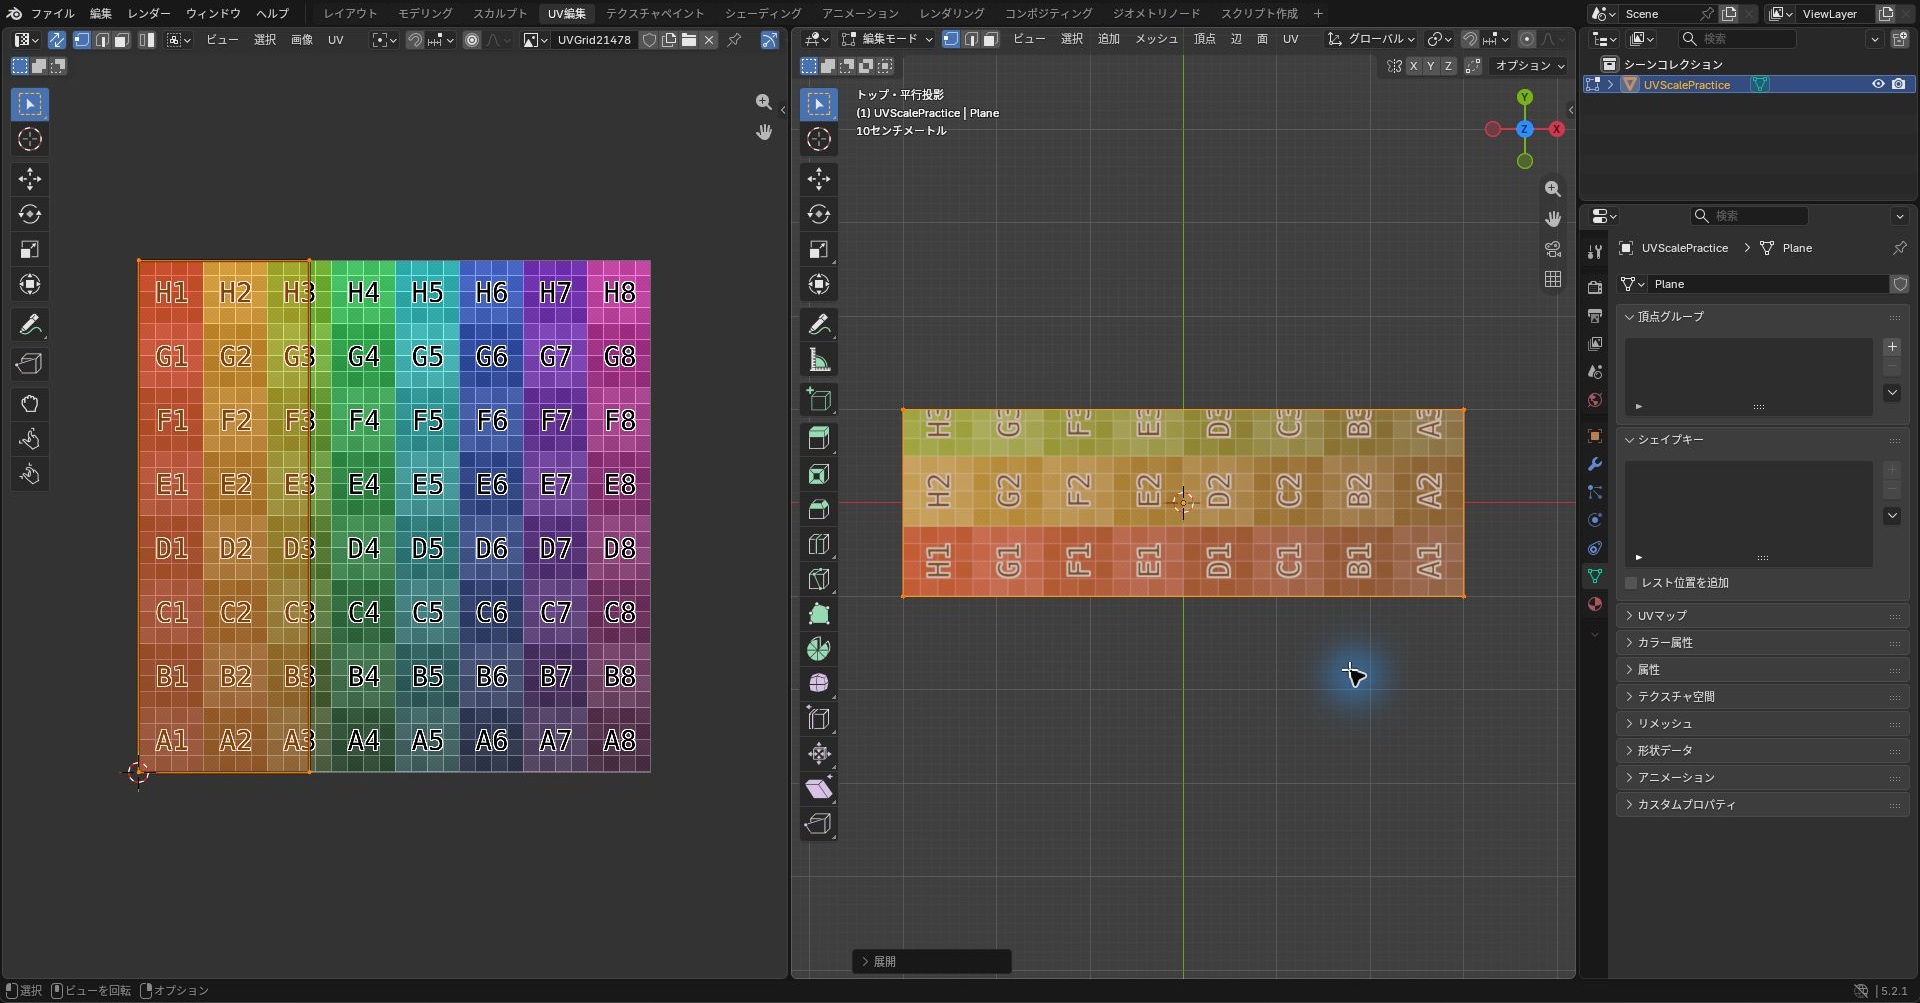Viewport: 1920px width, 1003px height.
Task: Toggle UV sync selection
Action: (57, 40)
